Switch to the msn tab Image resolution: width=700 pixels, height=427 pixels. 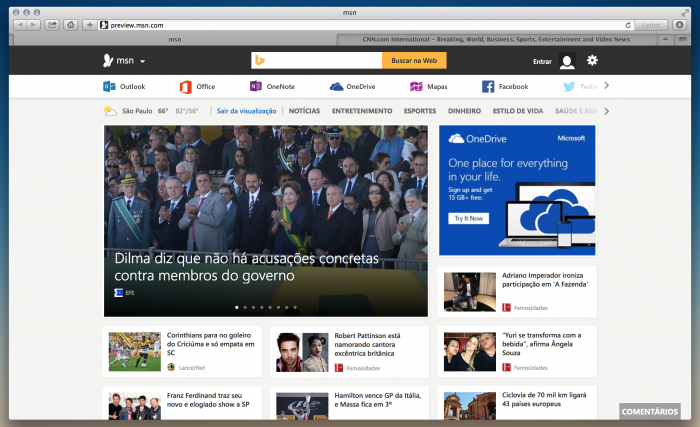(175, 39)
